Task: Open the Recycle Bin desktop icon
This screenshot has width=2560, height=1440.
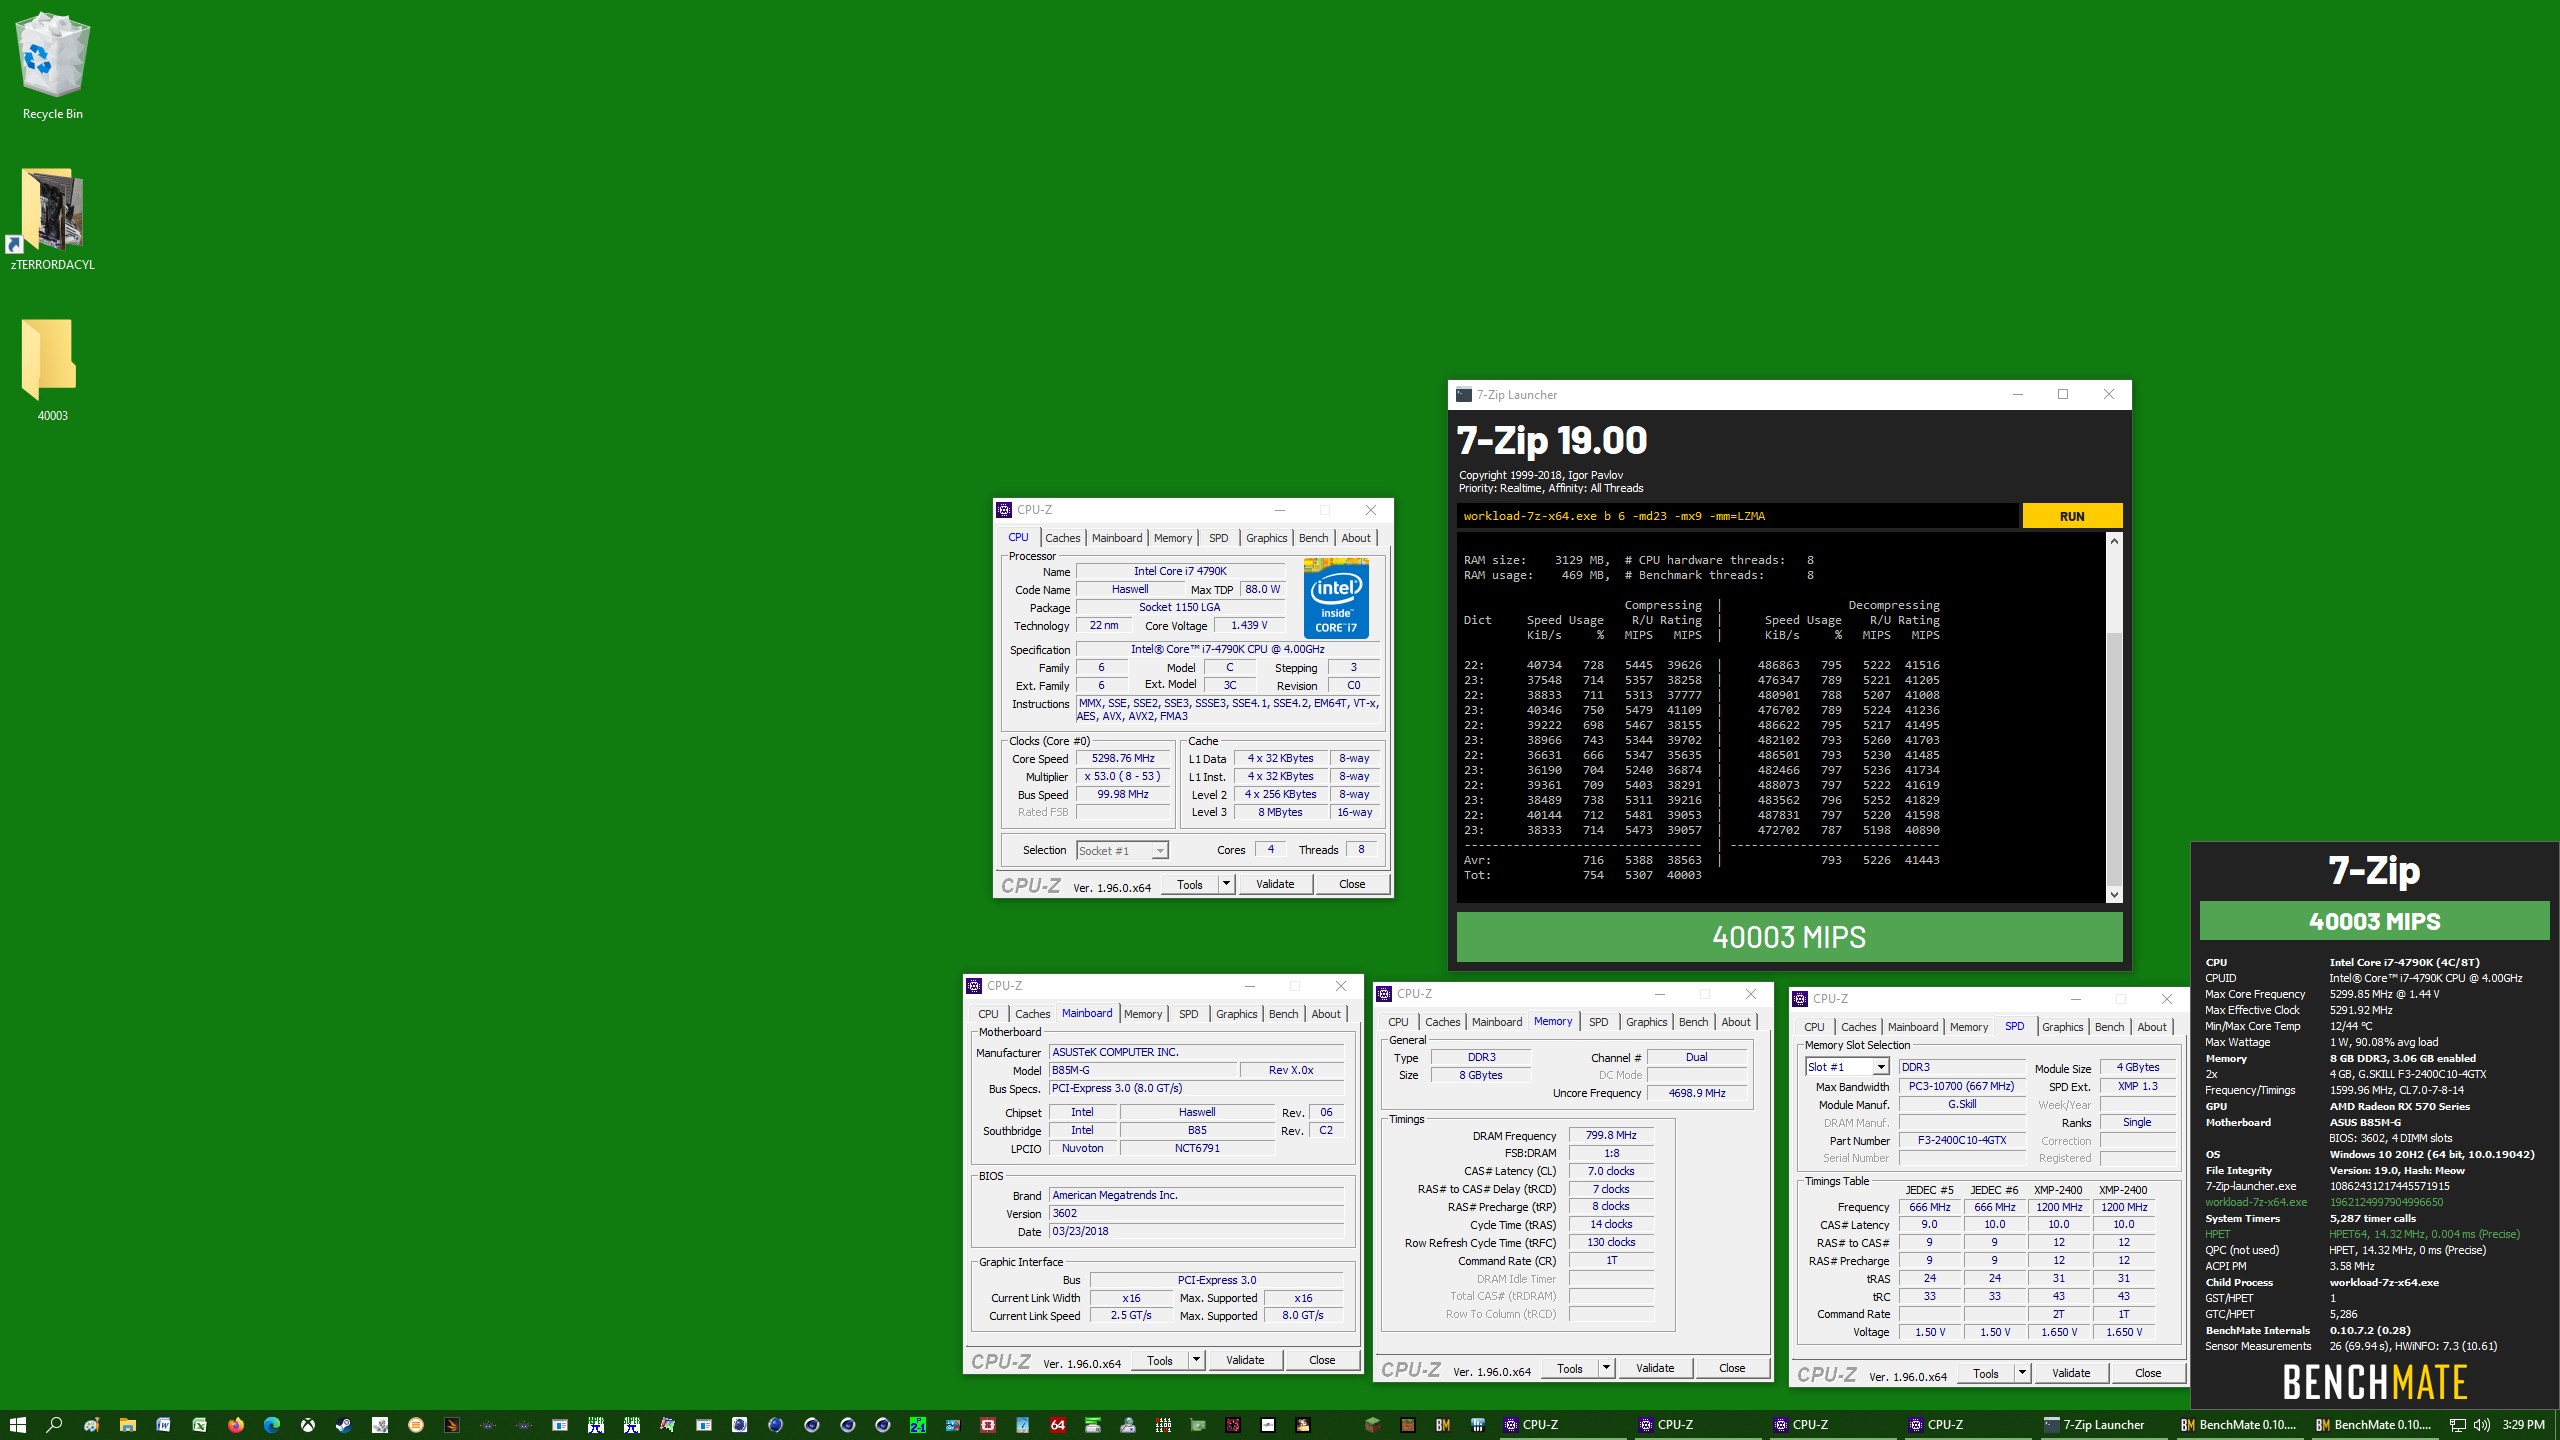Action: point(52,67)
